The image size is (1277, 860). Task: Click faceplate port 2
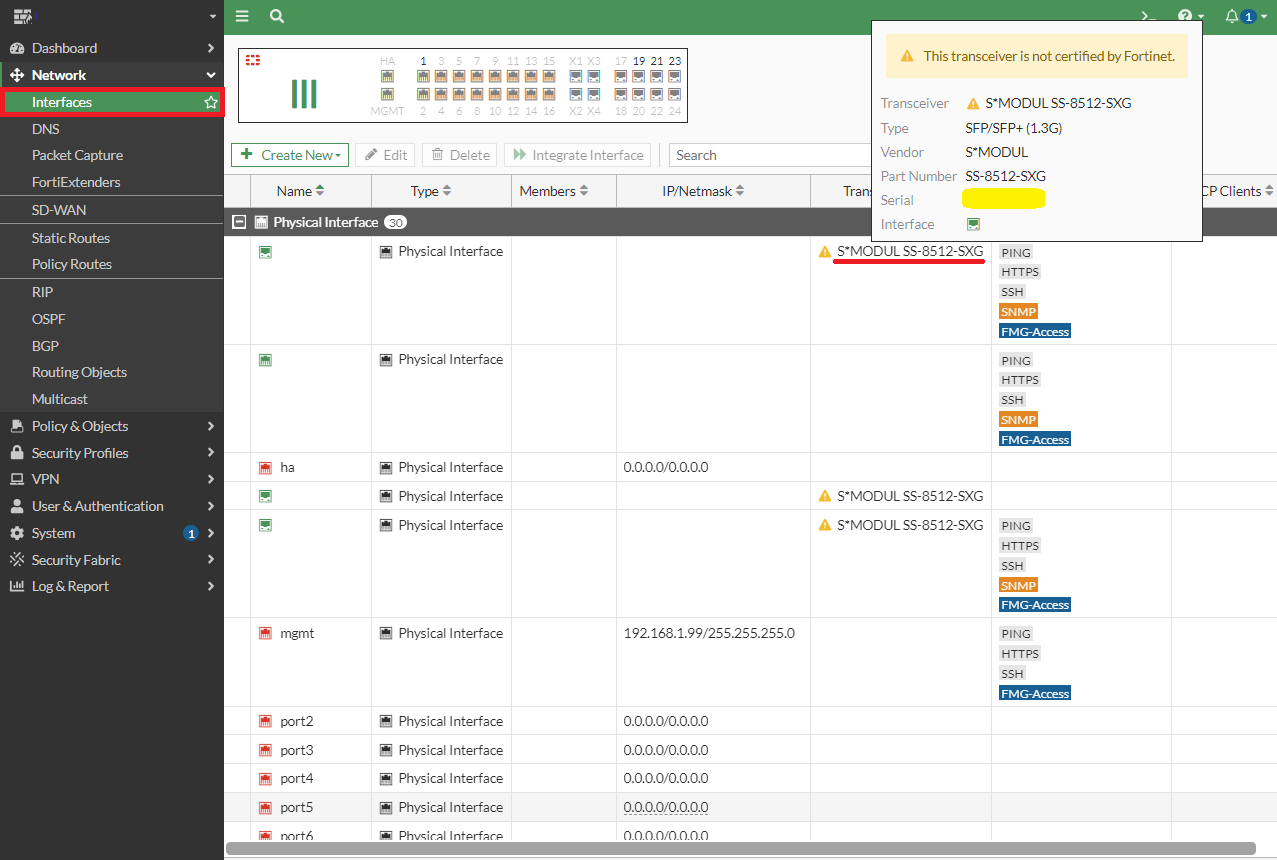[x=423, y=94]
